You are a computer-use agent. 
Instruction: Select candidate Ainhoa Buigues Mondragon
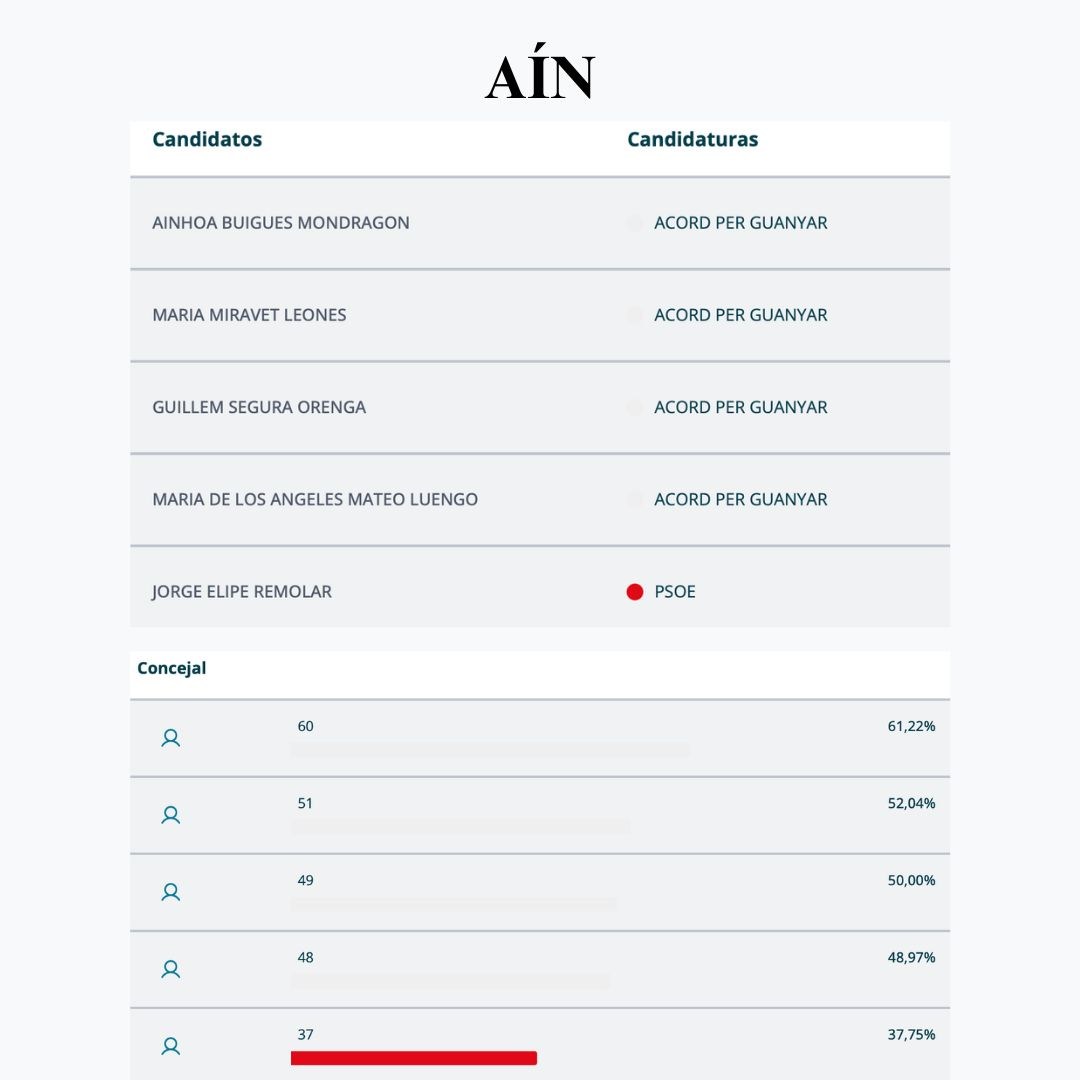[x=280, y=223]
